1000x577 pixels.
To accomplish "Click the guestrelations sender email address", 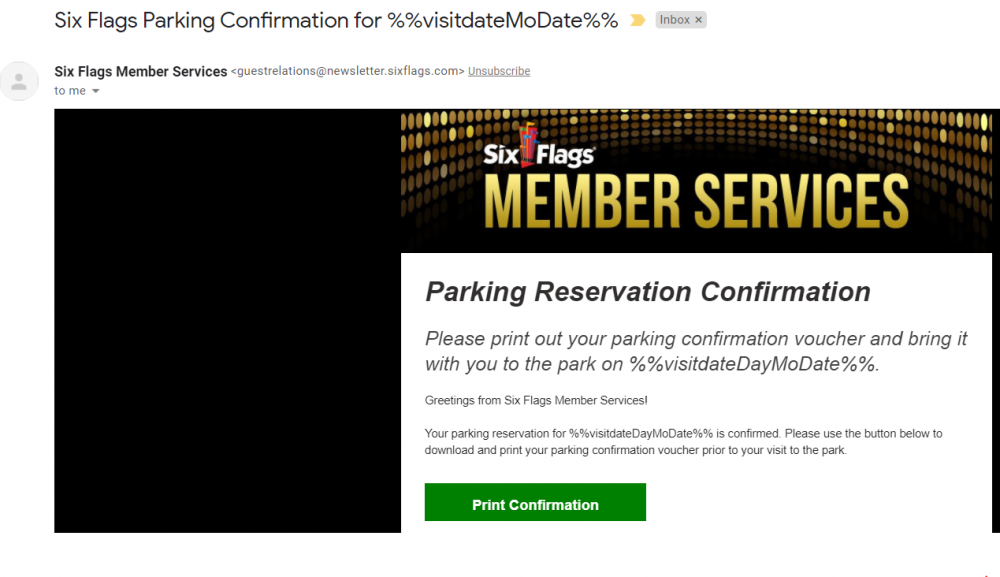I will (347, 71).
